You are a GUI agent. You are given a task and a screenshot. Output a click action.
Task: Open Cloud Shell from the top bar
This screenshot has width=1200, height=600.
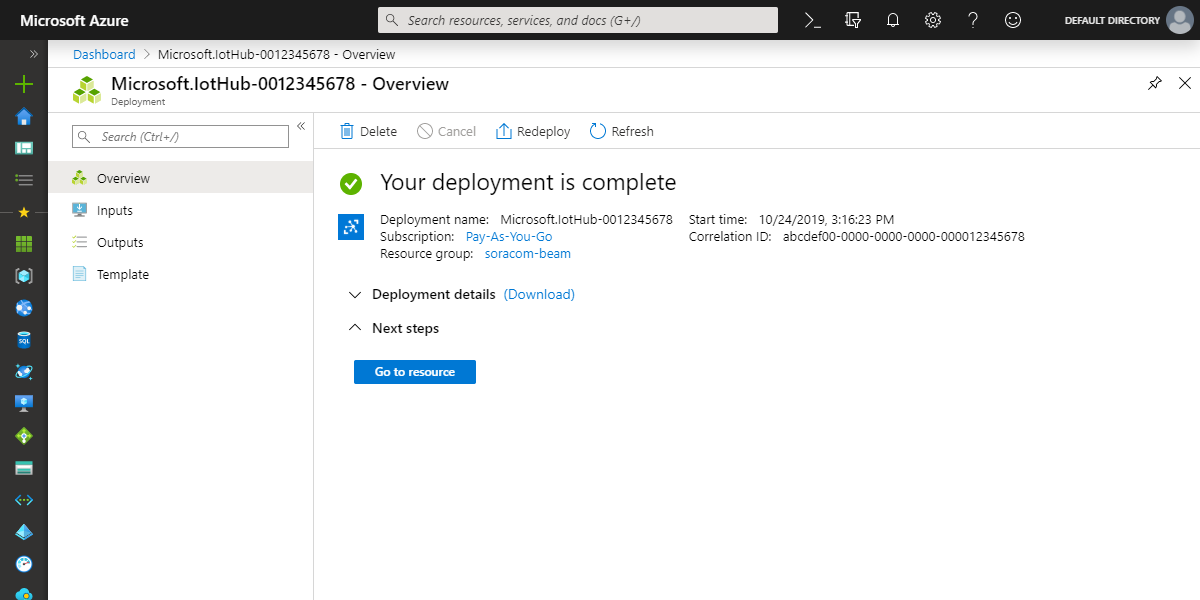pos(813,20)
